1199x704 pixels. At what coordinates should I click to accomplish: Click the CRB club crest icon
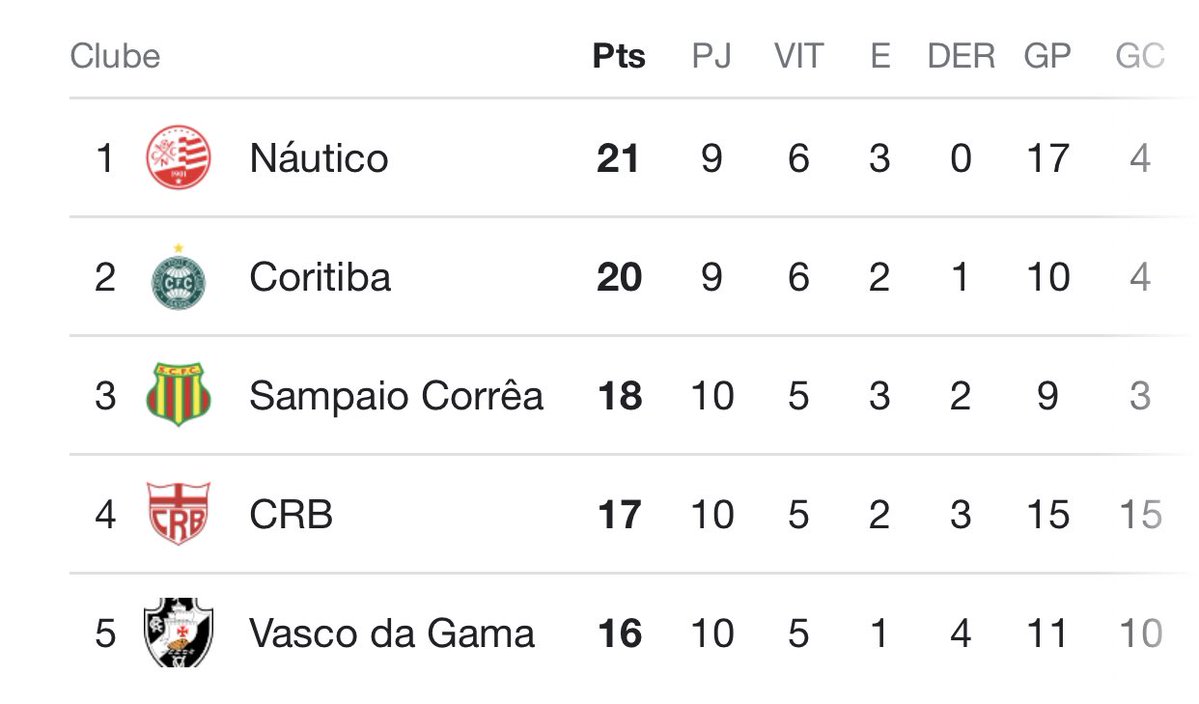pos(178,515)
